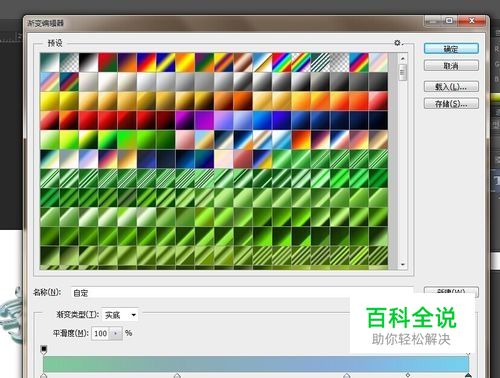500x378 pixels.
Task: Click the green-to-blue gradient bar
Action: point(256,364)
